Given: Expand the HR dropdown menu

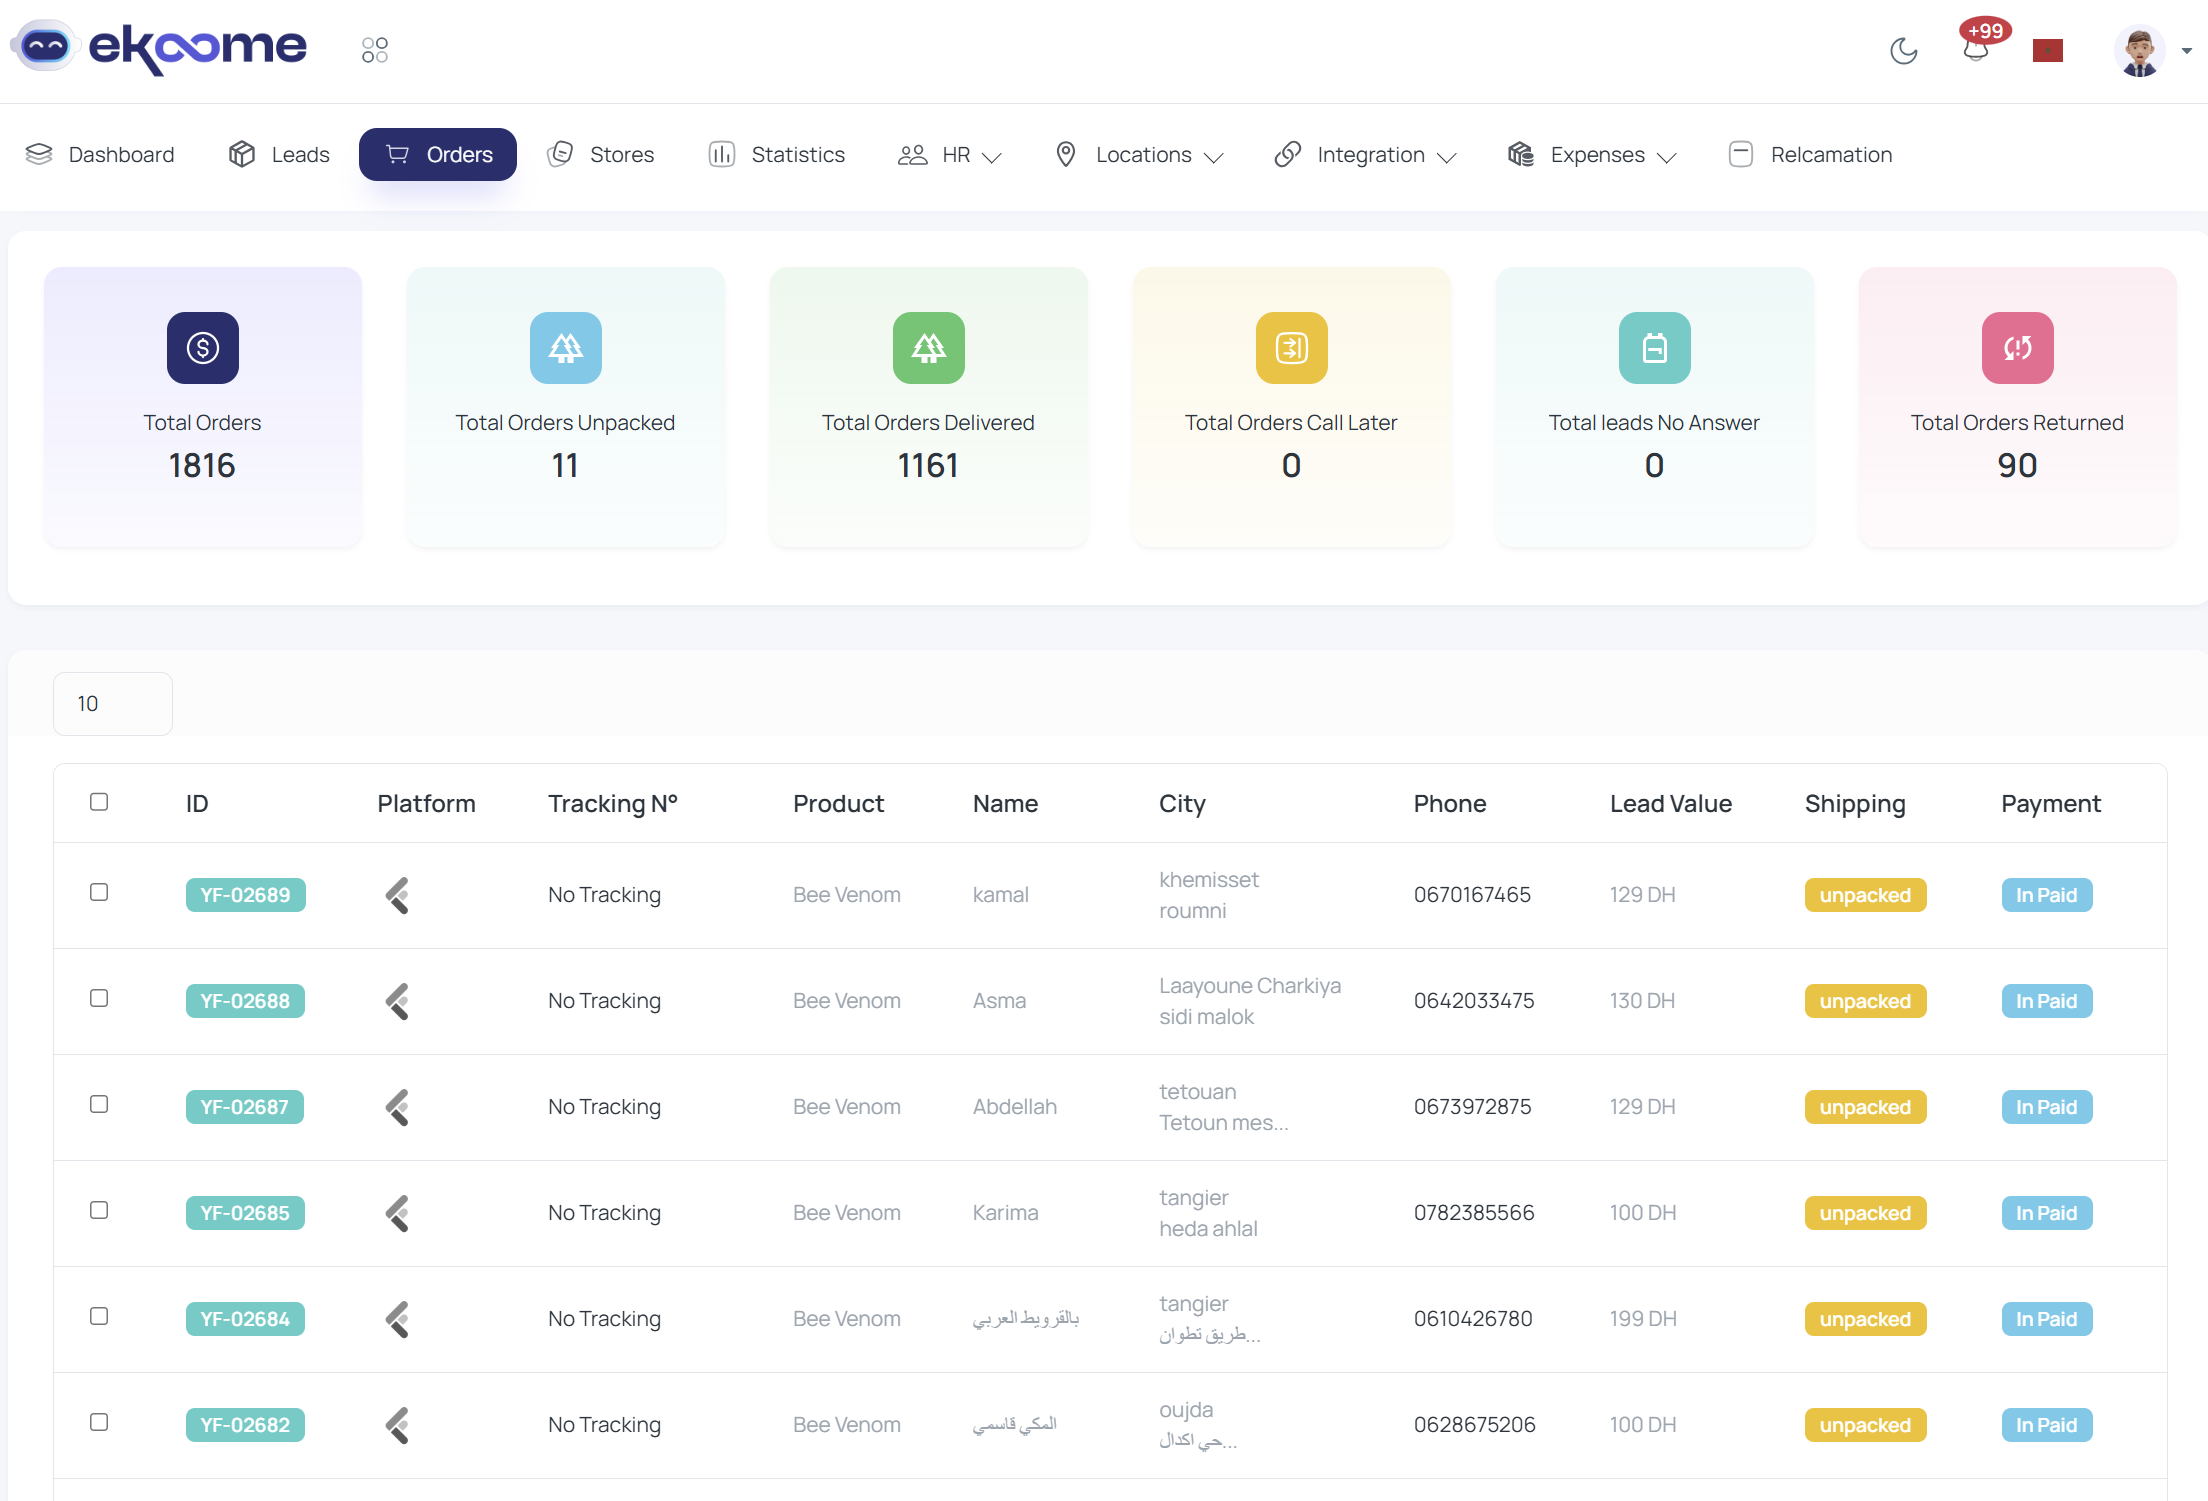Looking at the screenshot, I should tap(950, 155).
